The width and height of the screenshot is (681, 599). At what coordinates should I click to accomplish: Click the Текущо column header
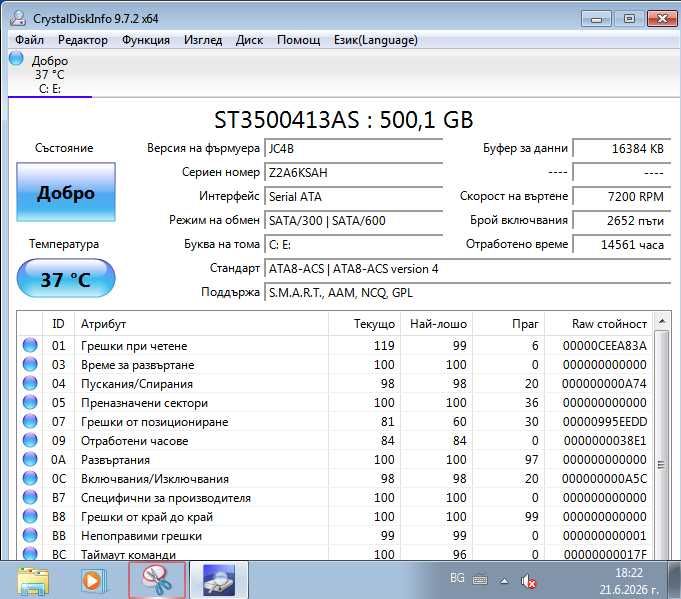coord(364,324)
